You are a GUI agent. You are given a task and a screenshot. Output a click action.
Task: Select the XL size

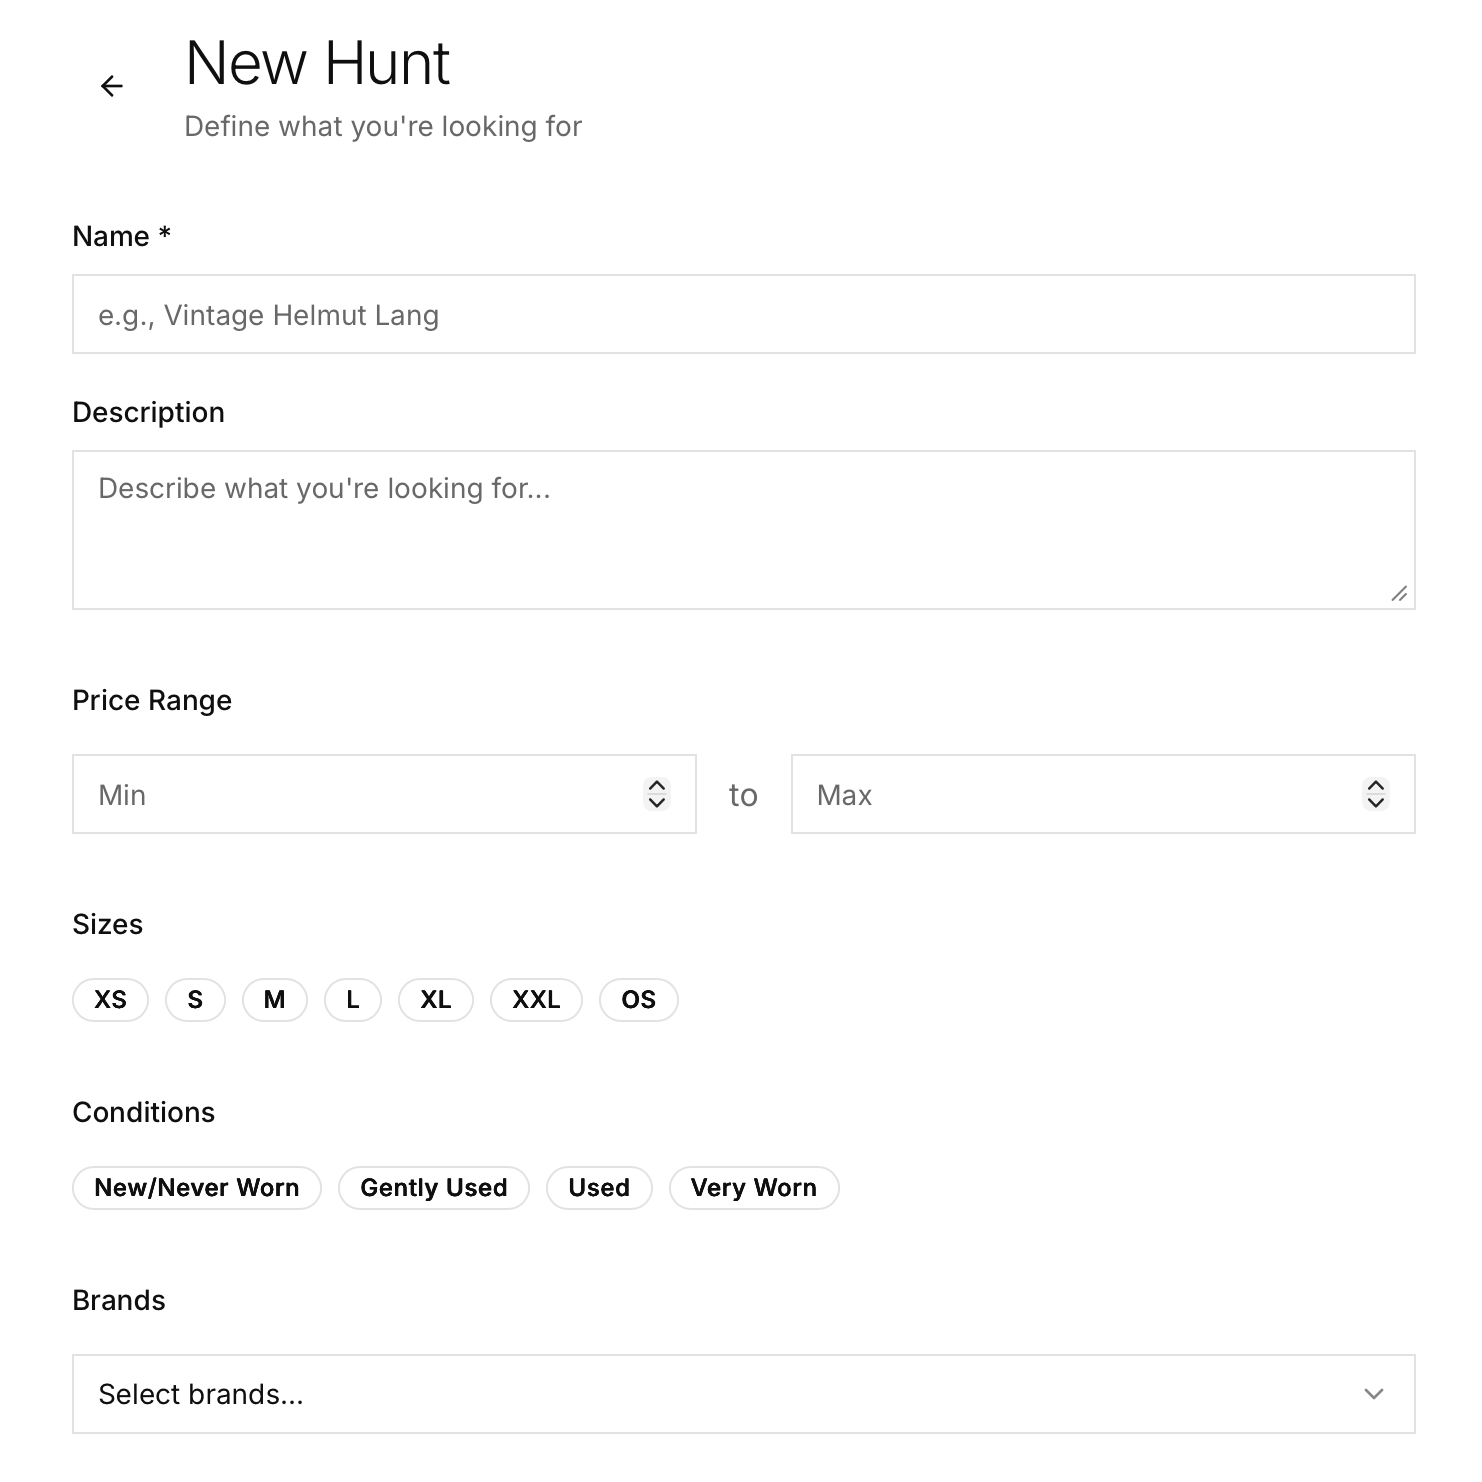point(435,999)
